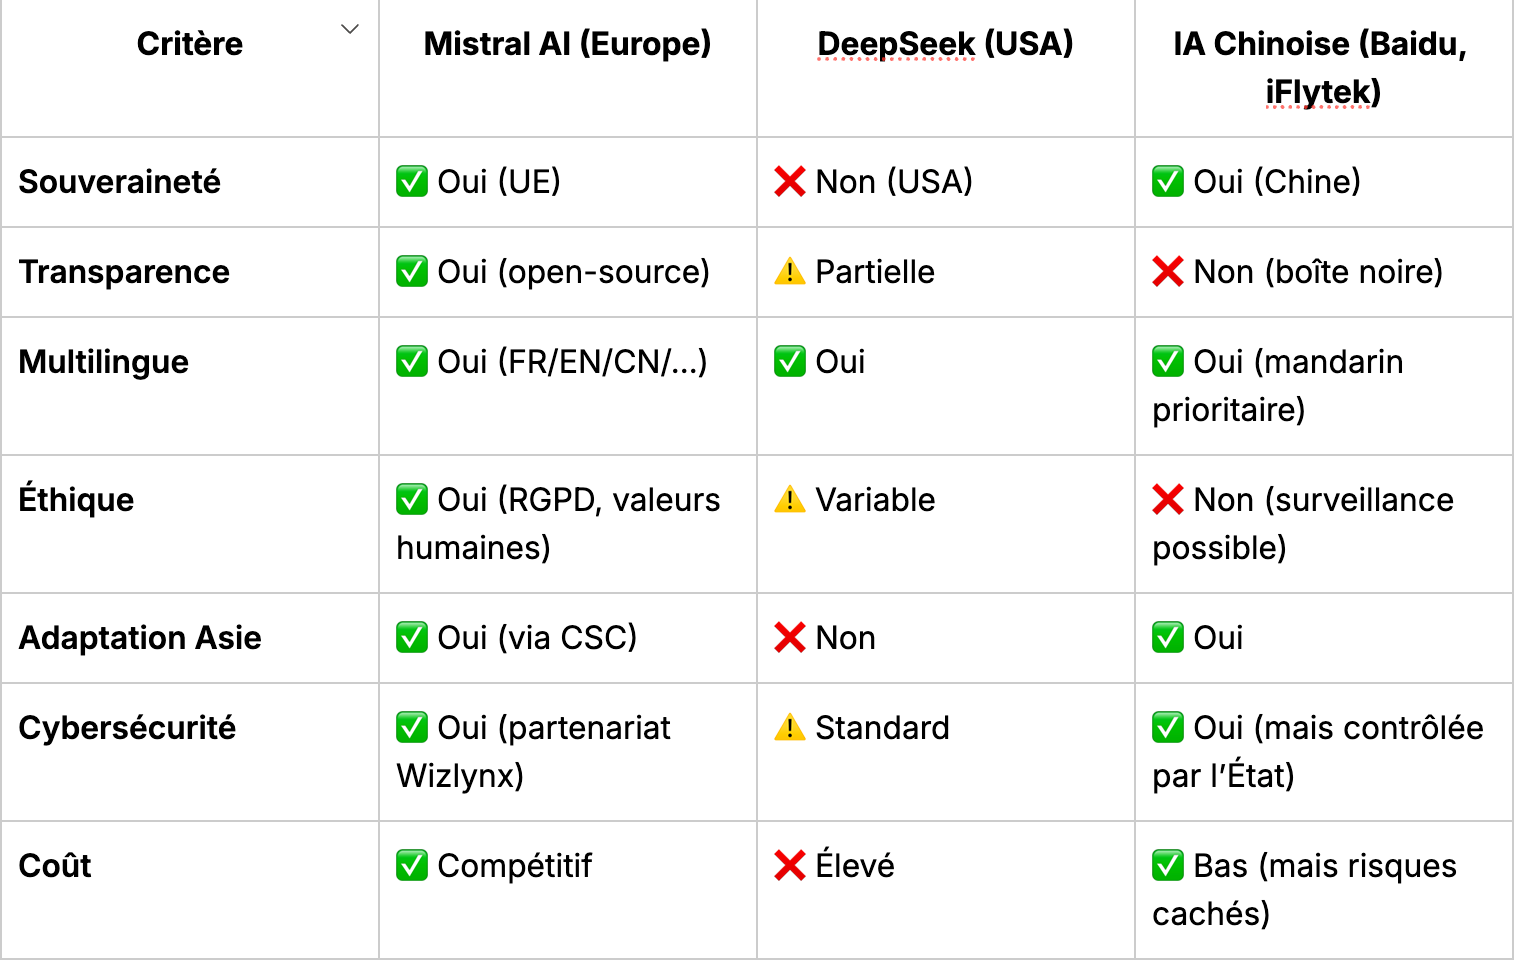
Task: Click green check emoji in Souveraineté Mistral cell
Action: 412,182
